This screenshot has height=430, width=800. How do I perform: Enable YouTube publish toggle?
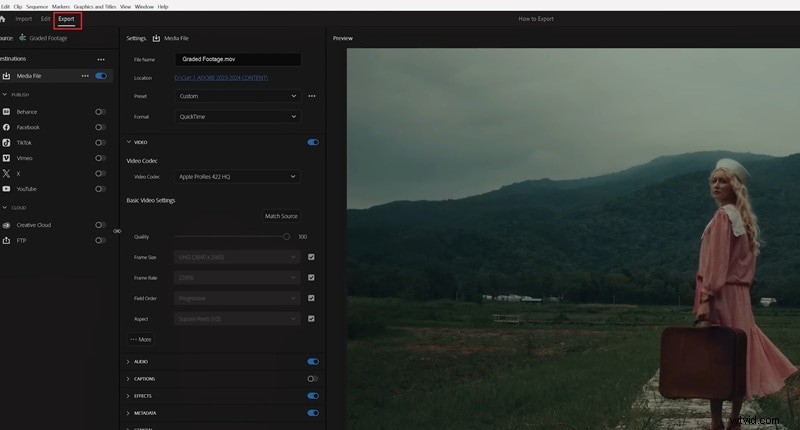point(101,189)
